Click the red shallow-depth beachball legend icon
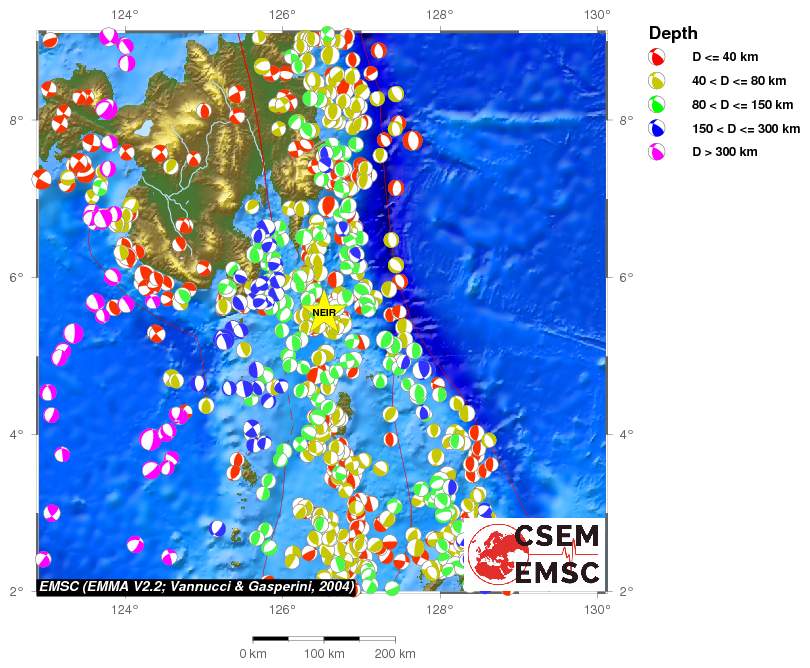The image size is (810, 668). point(658,57)
